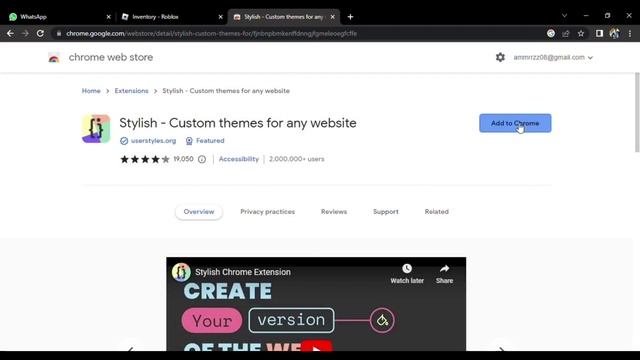The width and height of the screenshot is (640, 360).
Task: Open the Related tab
Action: [436, 211]
